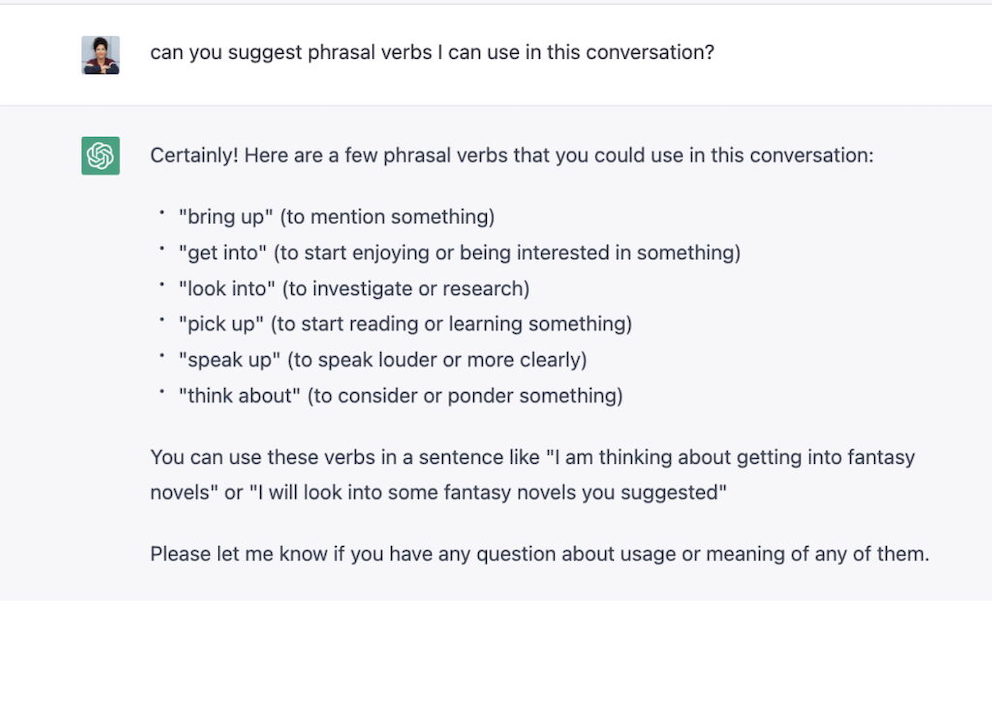This screenshot has height=719, width=992.
Task: Click the "Certainly! Here are a few" intro line
Action: click(512, 156)
